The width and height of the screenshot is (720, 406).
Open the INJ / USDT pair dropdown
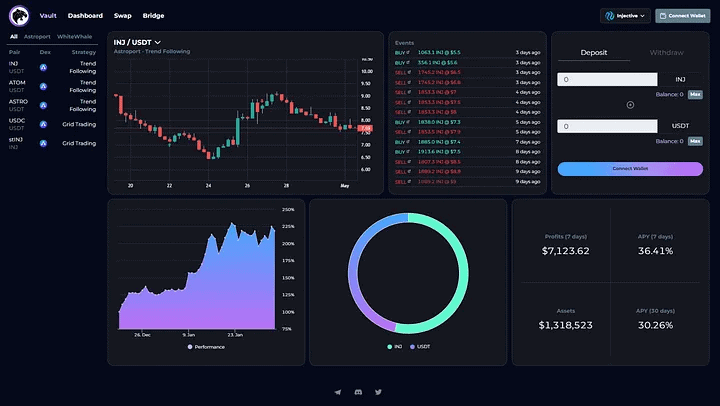coord(137,42)
